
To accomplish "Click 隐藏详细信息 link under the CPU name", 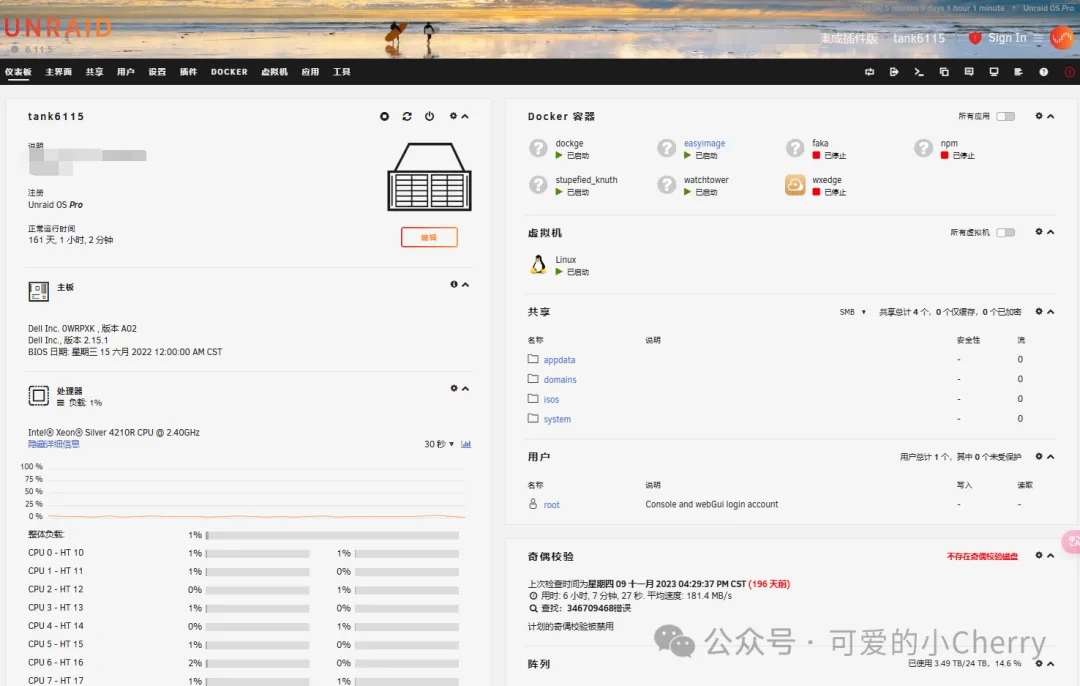I will tap(54, 444).
